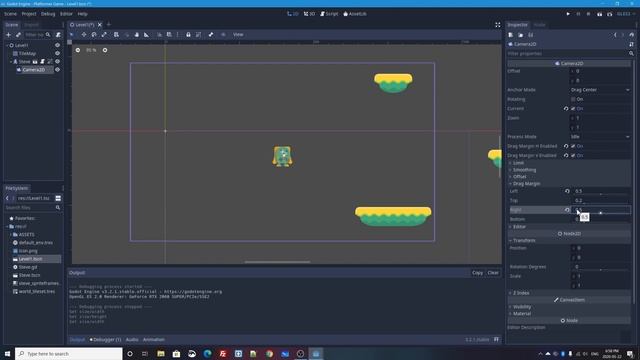Click the instance scene link icon
Viewport: 640px width, 360px height.
pos(18,35)
